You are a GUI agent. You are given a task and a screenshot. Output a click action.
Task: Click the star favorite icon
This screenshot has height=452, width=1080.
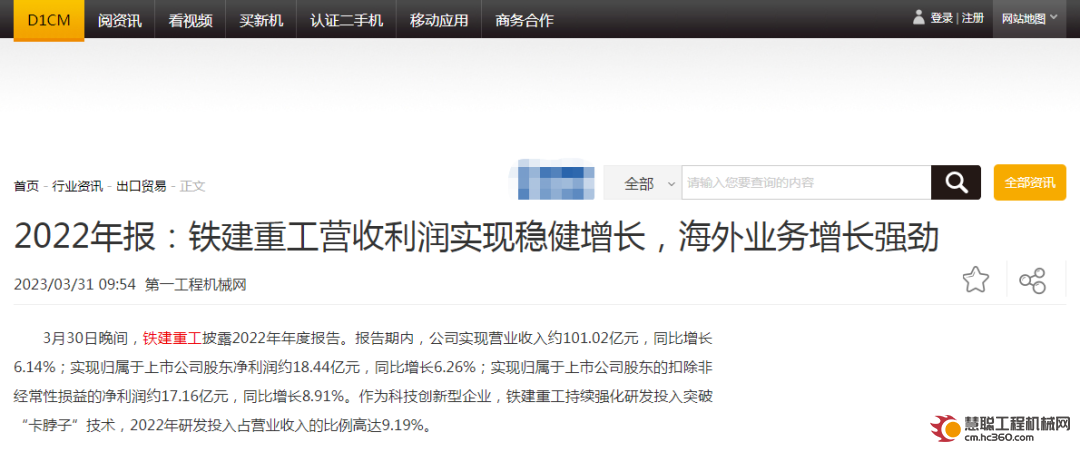point(975,280)
